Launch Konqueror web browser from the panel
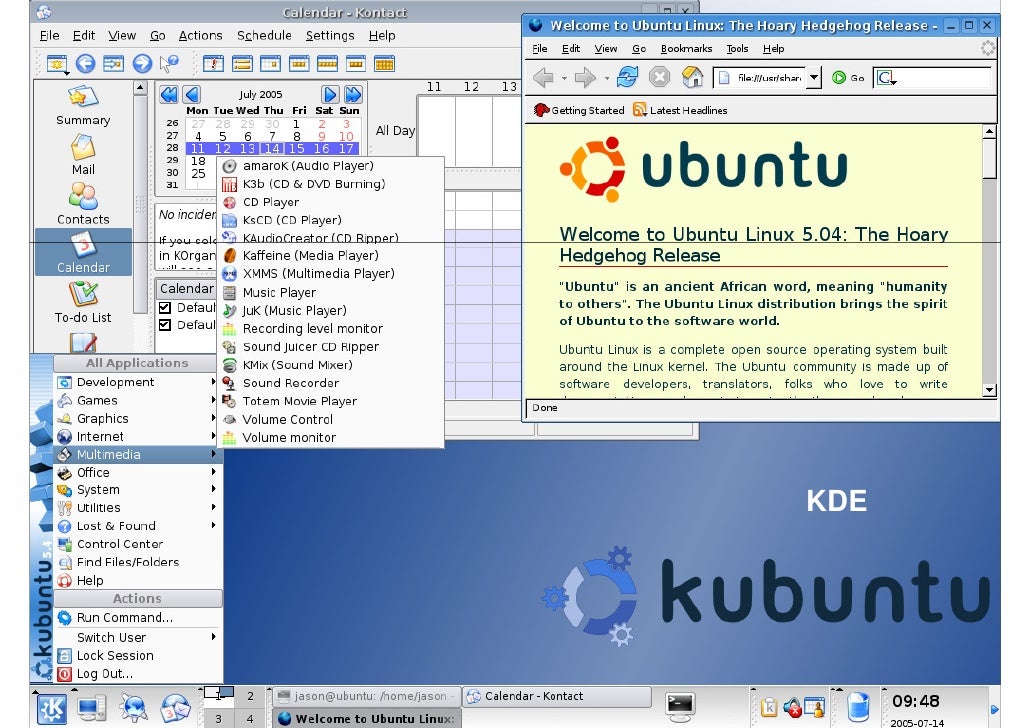 point(133,708)
